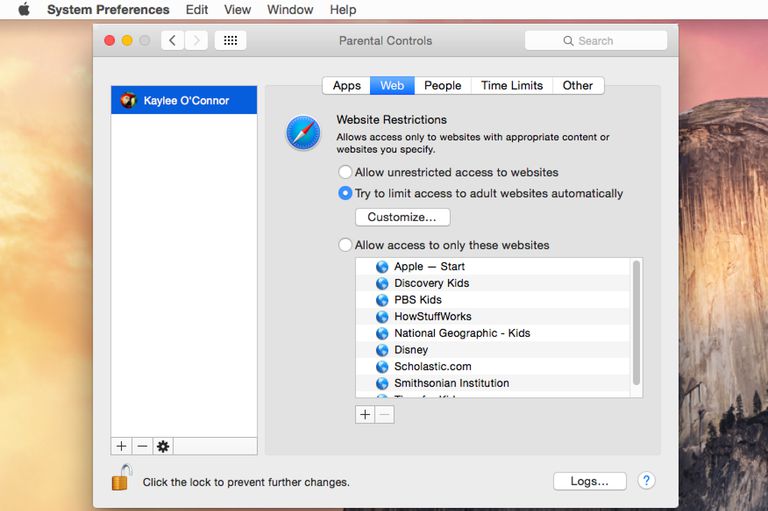Image resolution: width=768 pixels, height=511 pixels.
Task: Click the globe icon beside Disney
Action: pos(382,350)
